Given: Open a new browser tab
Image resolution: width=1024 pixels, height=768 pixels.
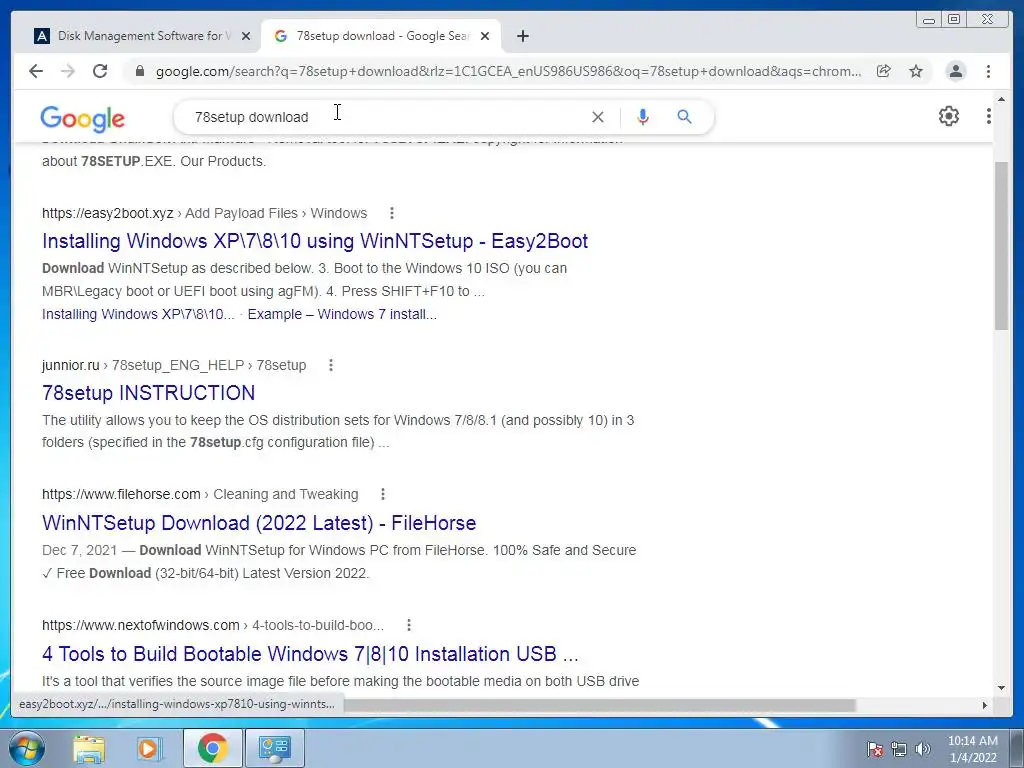Looking at the screenshot, I should [x=522, y=36].
